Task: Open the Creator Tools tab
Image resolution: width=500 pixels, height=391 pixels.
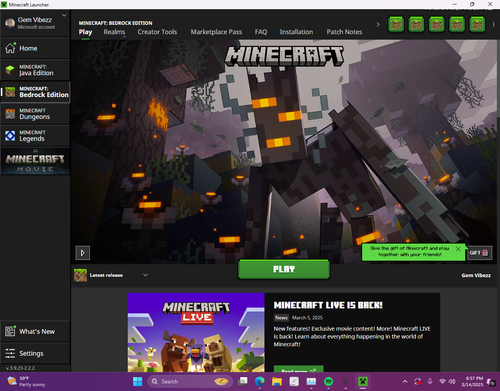Action: click(x=157, y=32)
